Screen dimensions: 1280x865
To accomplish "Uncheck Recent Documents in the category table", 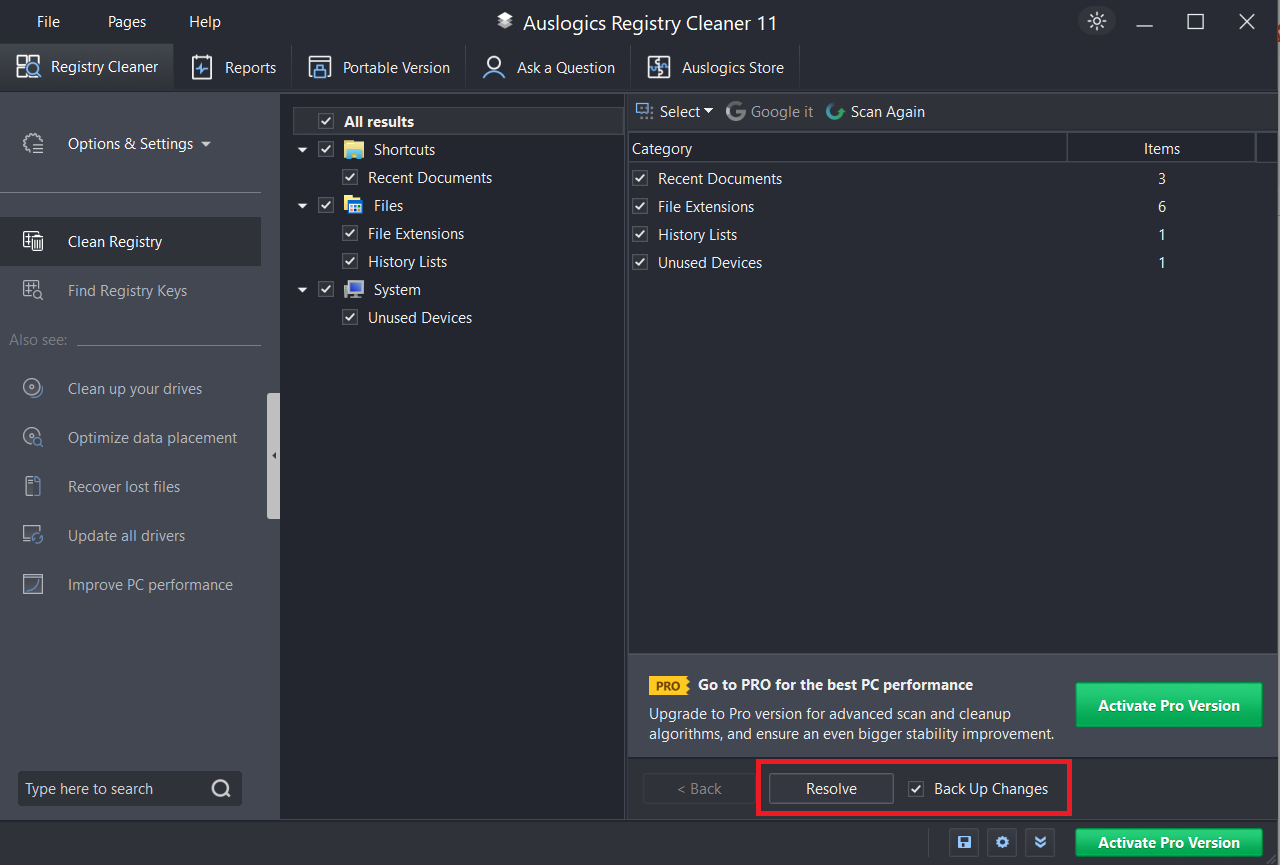I will tap(640, 178).
